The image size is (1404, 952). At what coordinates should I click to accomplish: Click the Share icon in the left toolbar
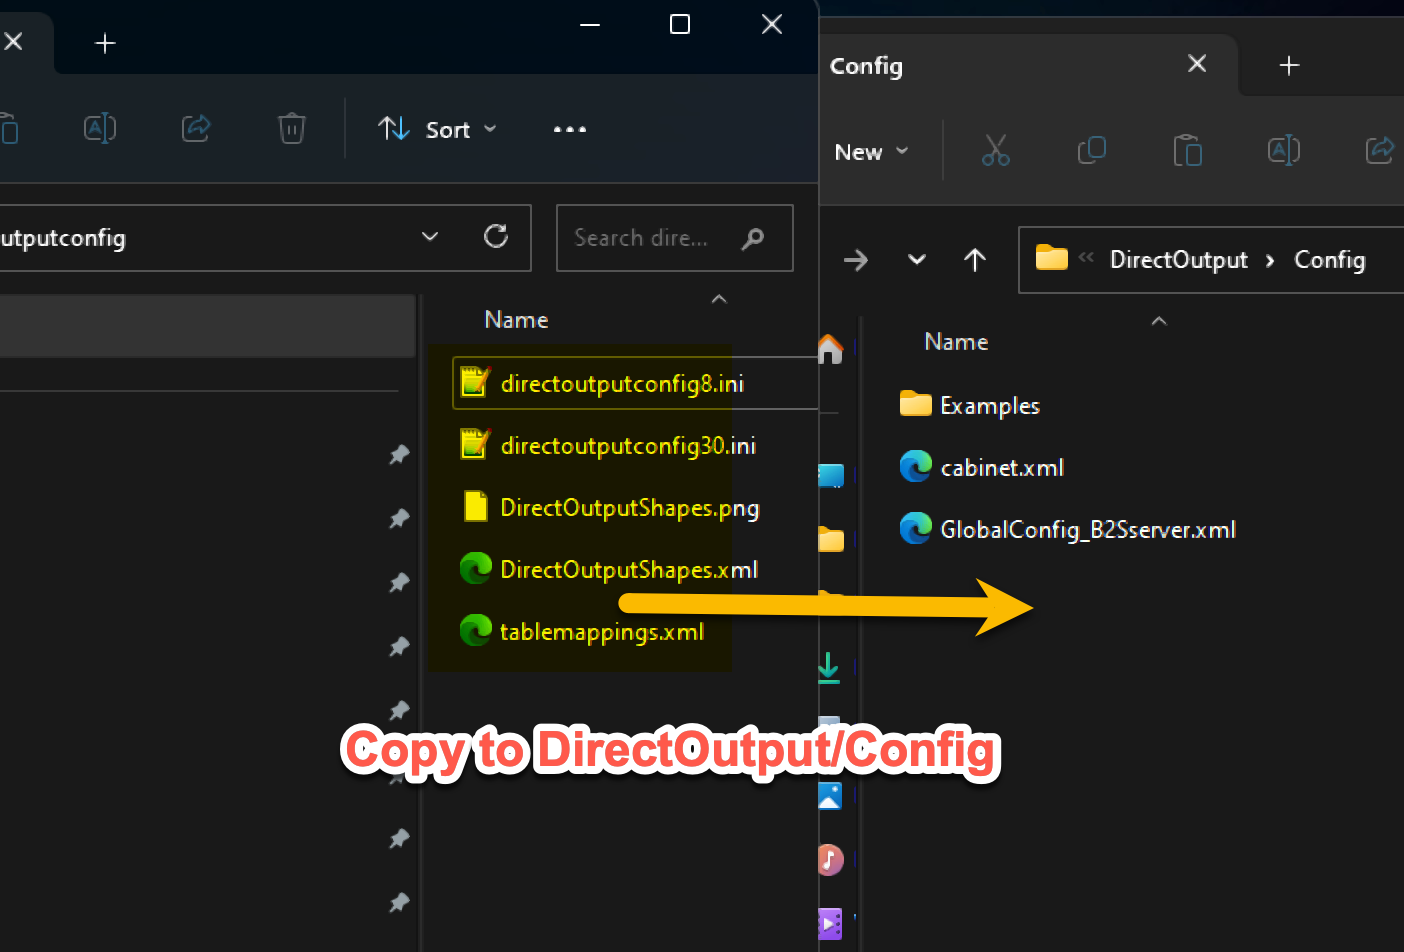(196, 128)
